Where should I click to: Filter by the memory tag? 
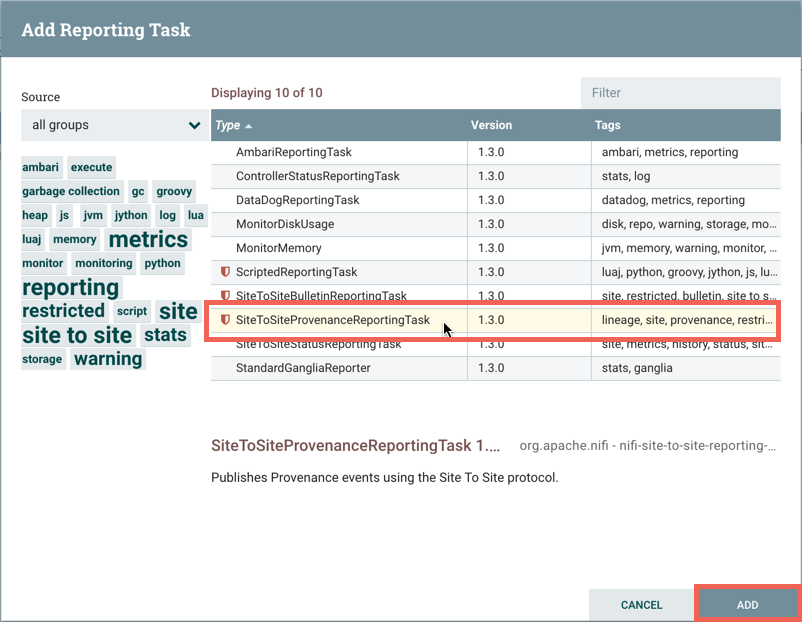(75, 239)
